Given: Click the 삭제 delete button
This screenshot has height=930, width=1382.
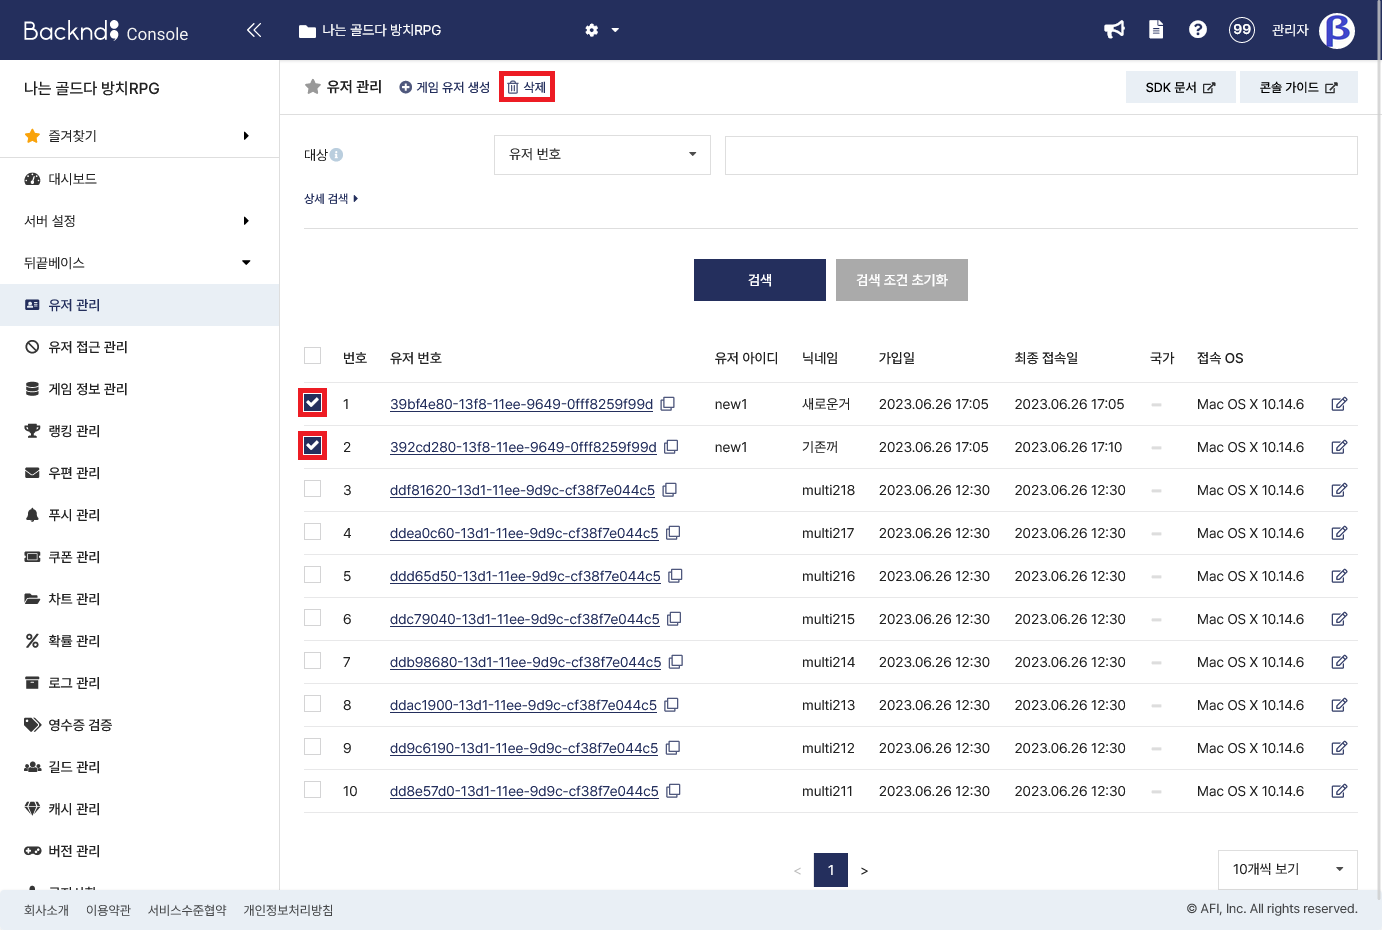Looking at the screenshot, I should pyautogui.click(x=527, y=87).
